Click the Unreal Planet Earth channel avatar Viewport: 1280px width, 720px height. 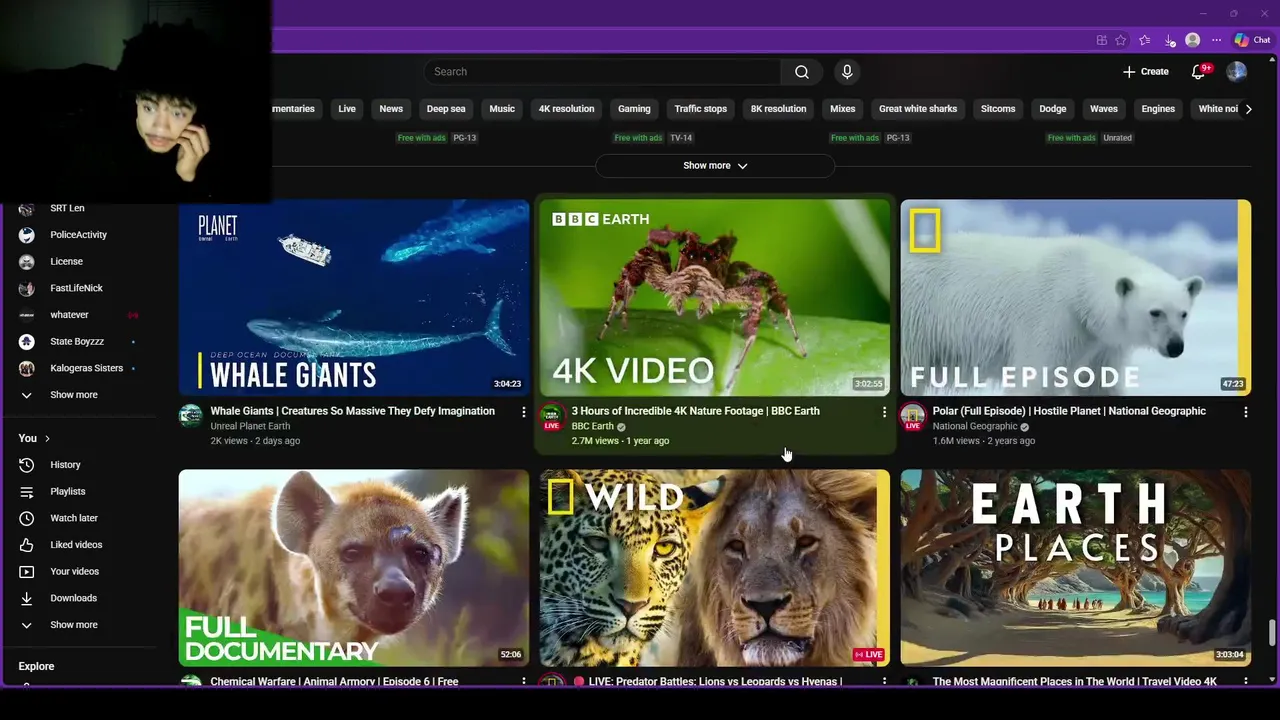click(x=190, y=416)
